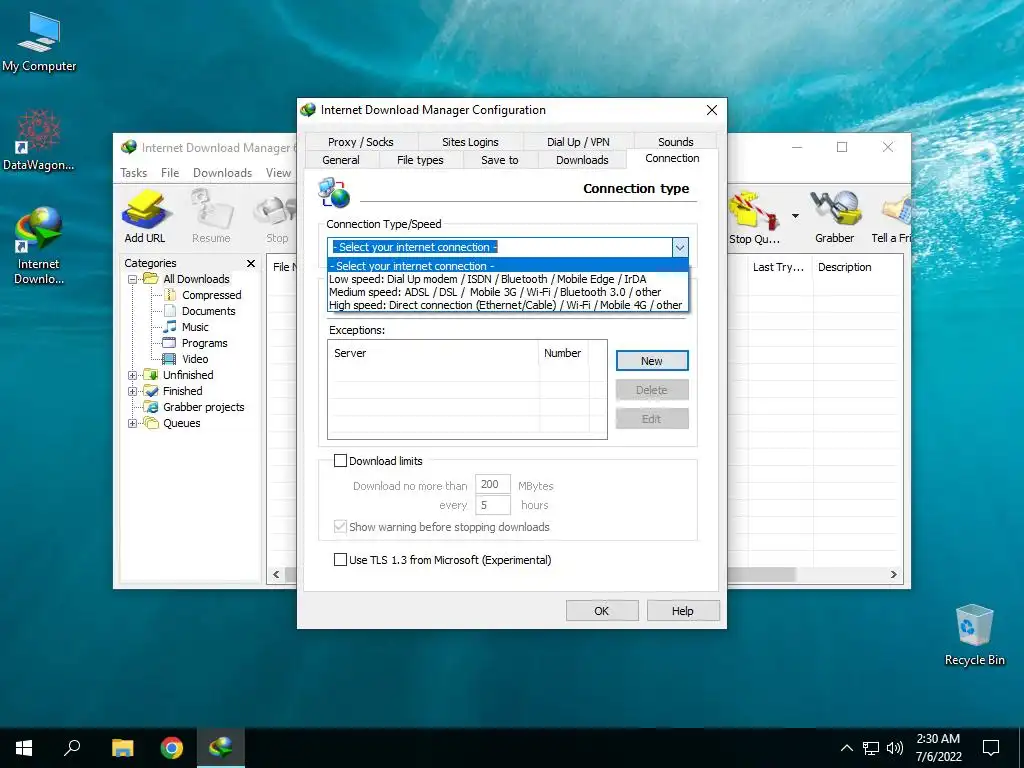Expand the Queues tree node
1024x768 pixels.
coord(133,423)
